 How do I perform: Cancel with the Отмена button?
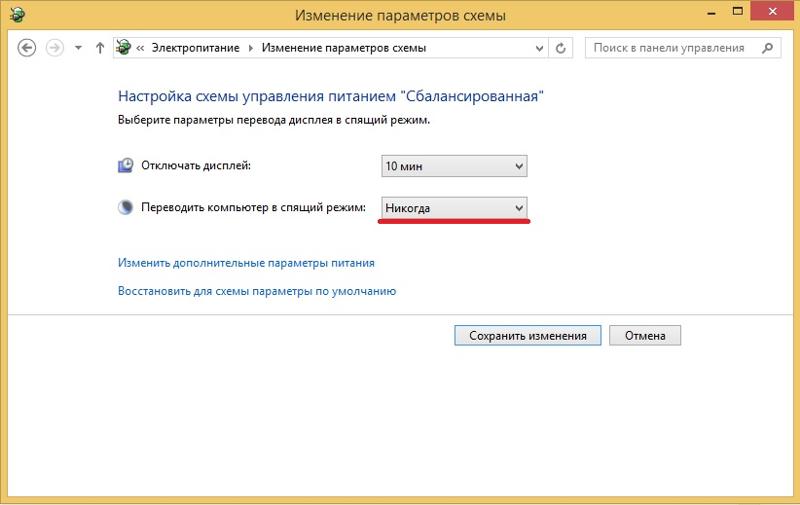click(x=645, y=336)
